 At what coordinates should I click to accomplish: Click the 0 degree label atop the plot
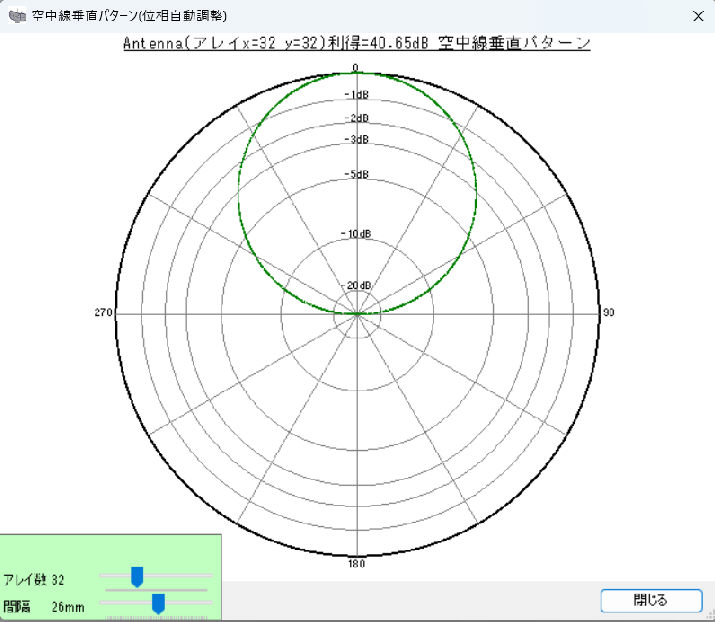point(355,68)
